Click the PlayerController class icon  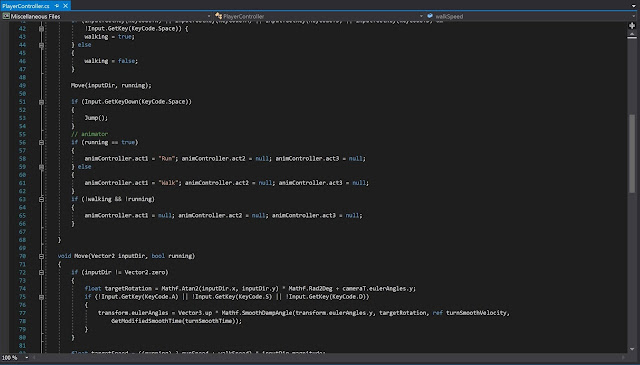point(218,16)
